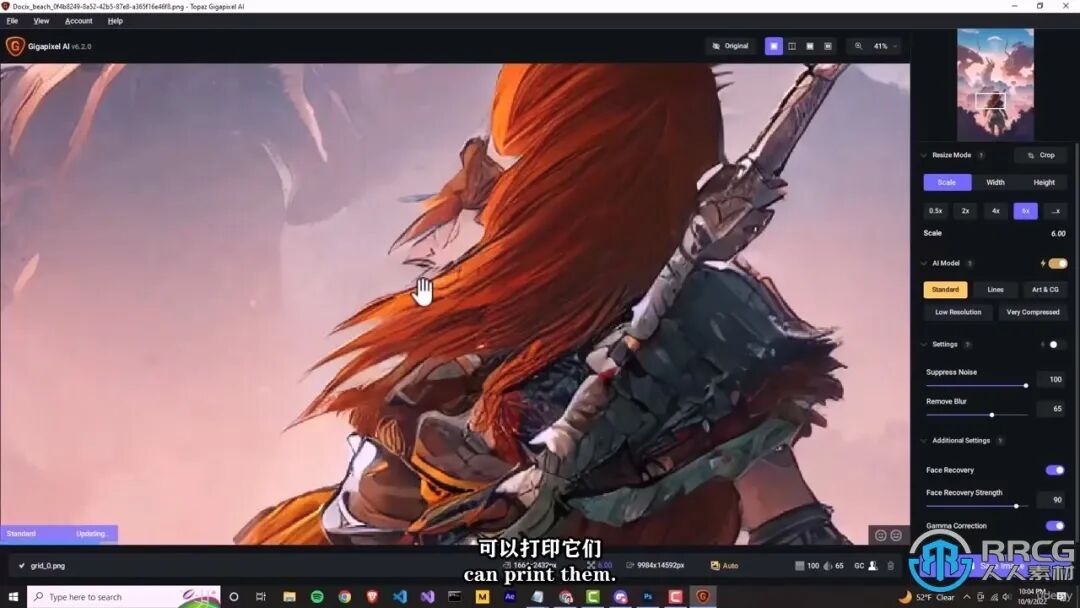Collapse the Resize Mode section
The width and height of the screenshot is (1080, 608).
pyautogui.click(x=924, y=156)
